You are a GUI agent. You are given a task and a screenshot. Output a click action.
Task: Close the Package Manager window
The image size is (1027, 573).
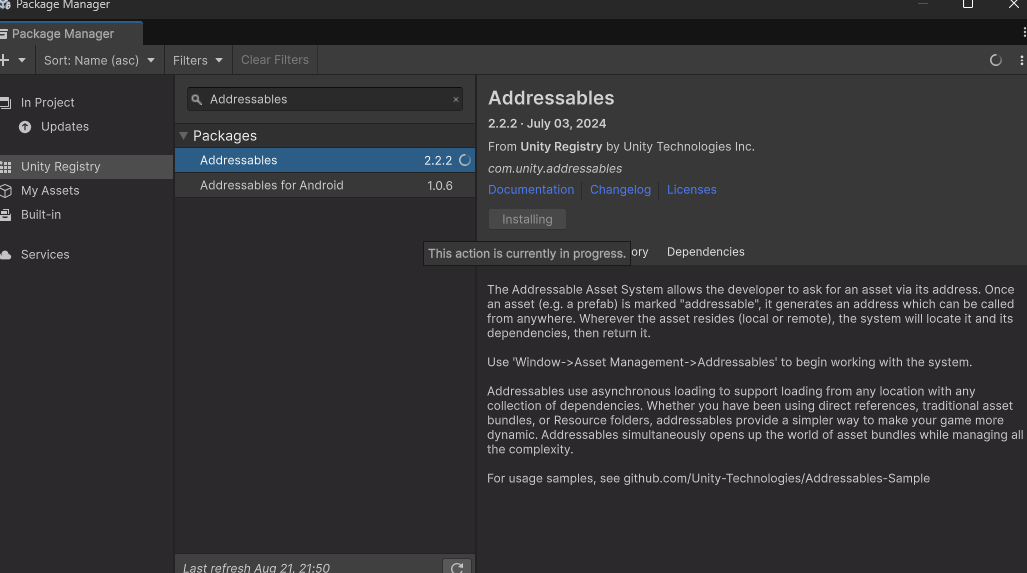(x=1014, y=4)
